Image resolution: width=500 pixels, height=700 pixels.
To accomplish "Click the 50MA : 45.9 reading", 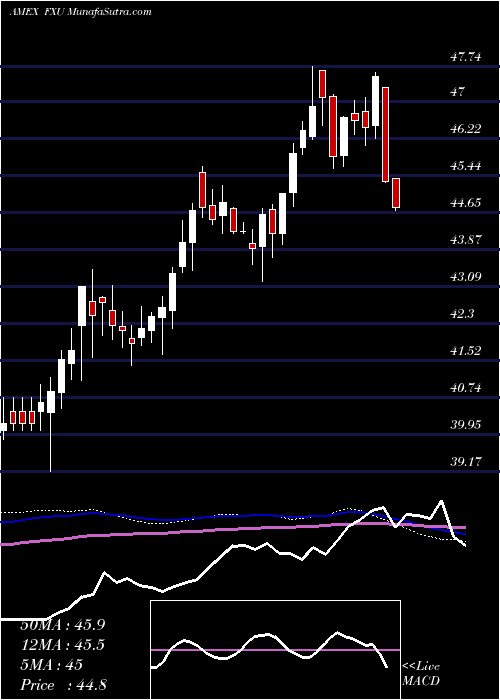I will click(63, 625).
